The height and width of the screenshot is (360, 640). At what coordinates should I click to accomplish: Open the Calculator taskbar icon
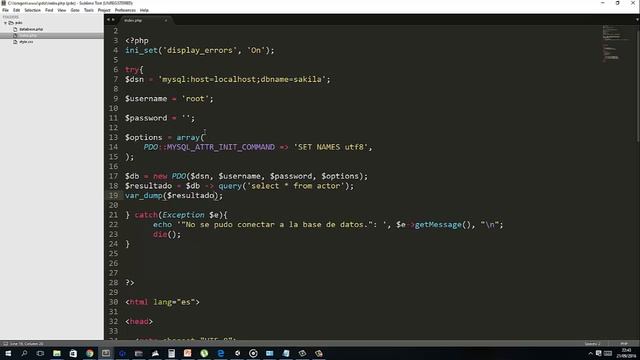click(x=171, y=353)
